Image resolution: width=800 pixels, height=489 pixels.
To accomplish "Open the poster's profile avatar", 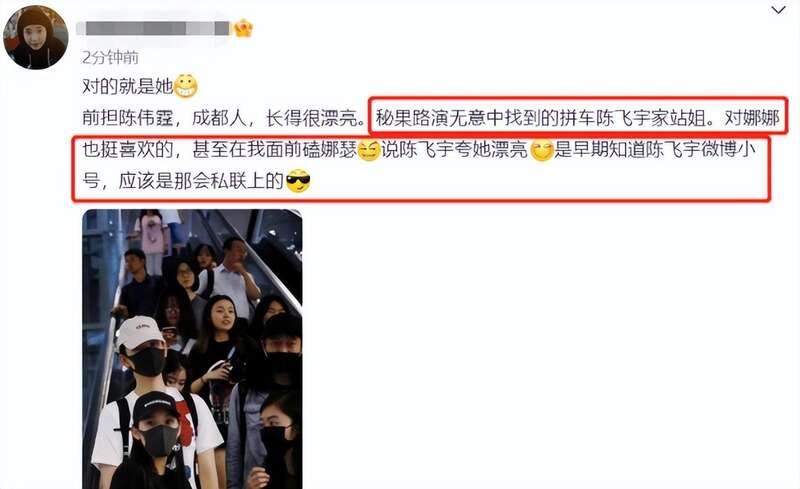I will pyautogui.click(x=36, y=37).
